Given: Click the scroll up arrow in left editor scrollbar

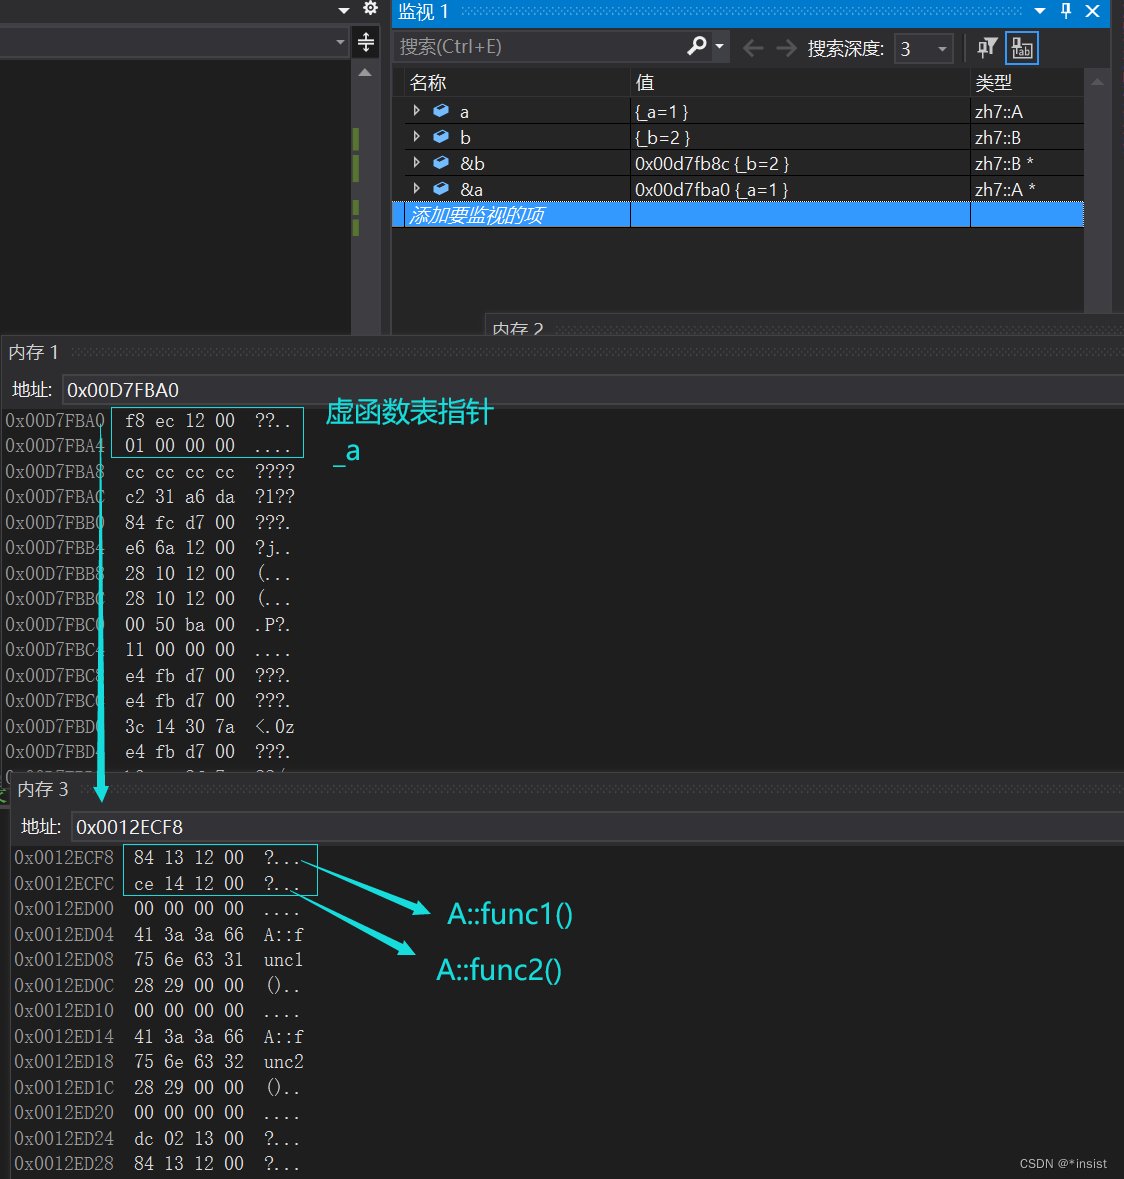Looking at the screenshot, I should click(365, 73).
